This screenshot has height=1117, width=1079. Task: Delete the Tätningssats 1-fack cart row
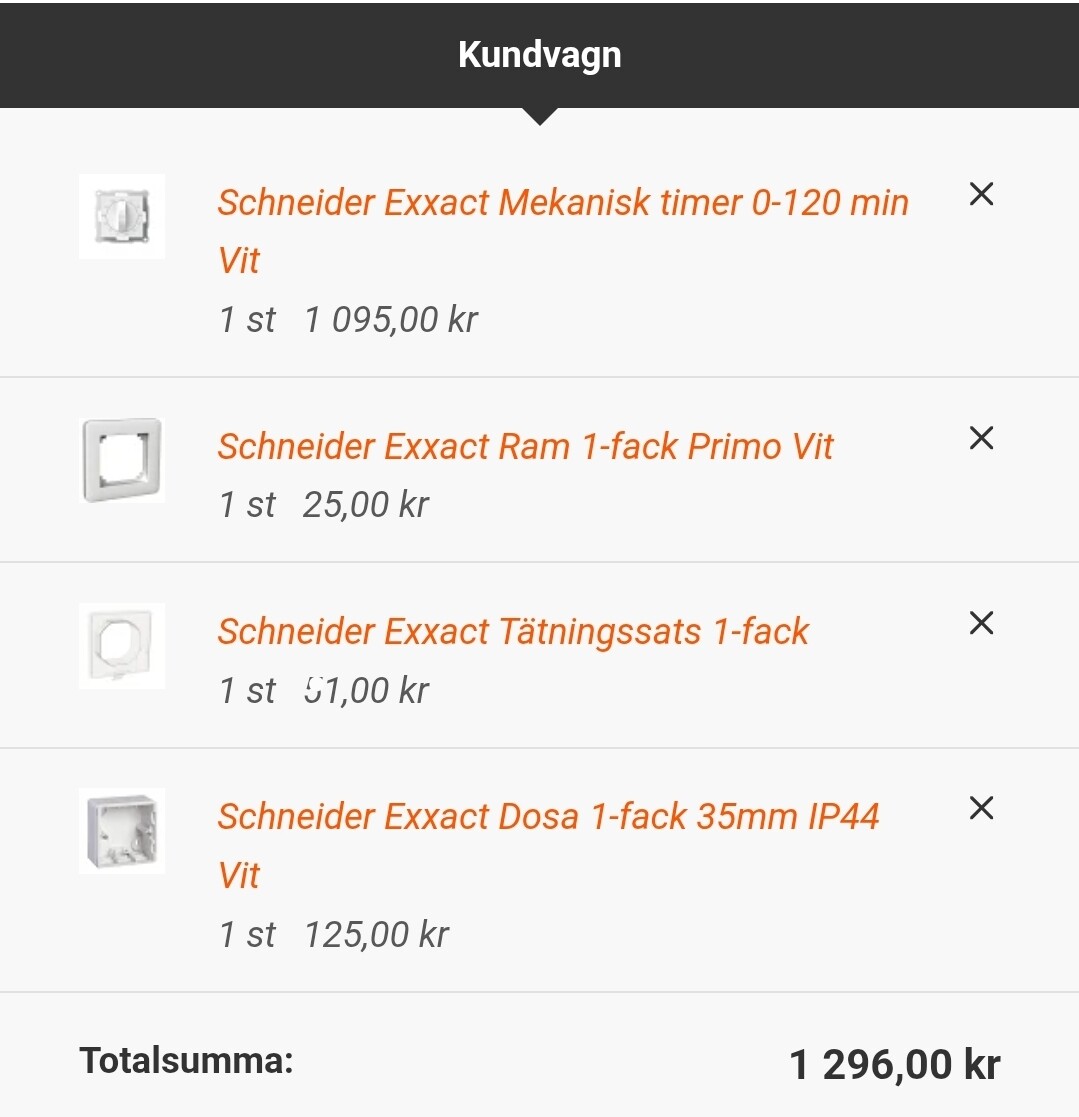tap(981, 623)
